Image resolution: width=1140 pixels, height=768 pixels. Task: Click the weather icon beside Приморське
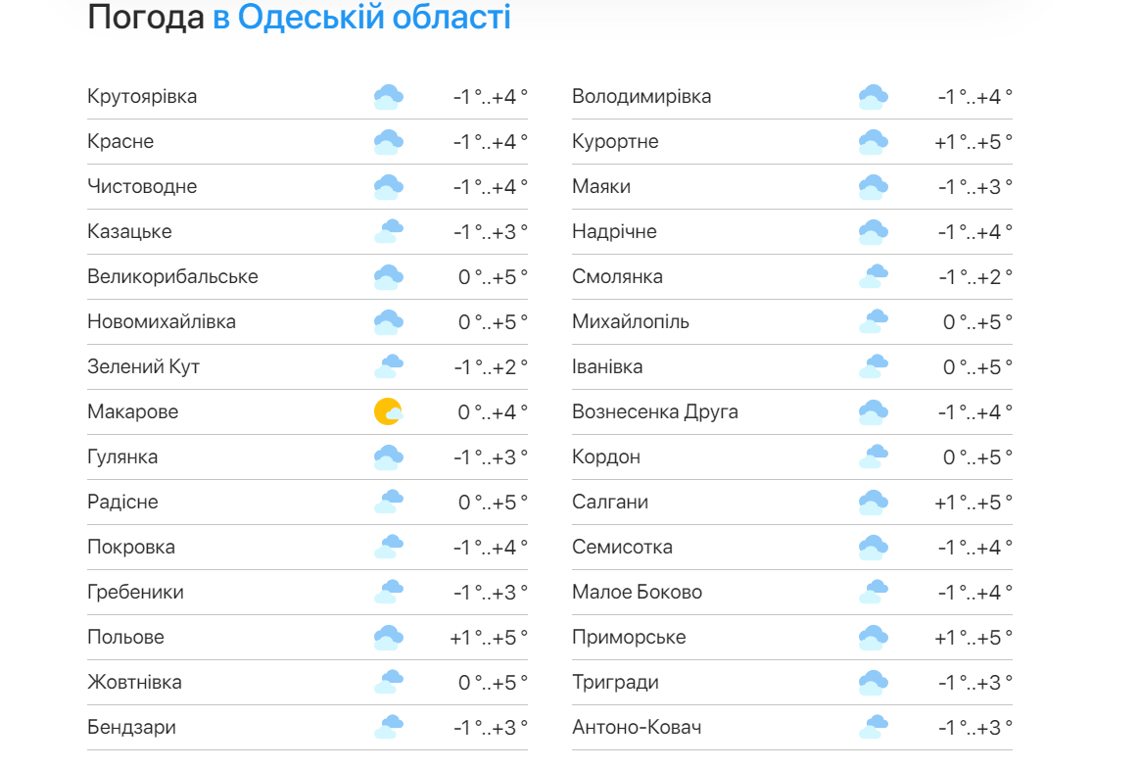pyautogui.click(x=873, y=637)
